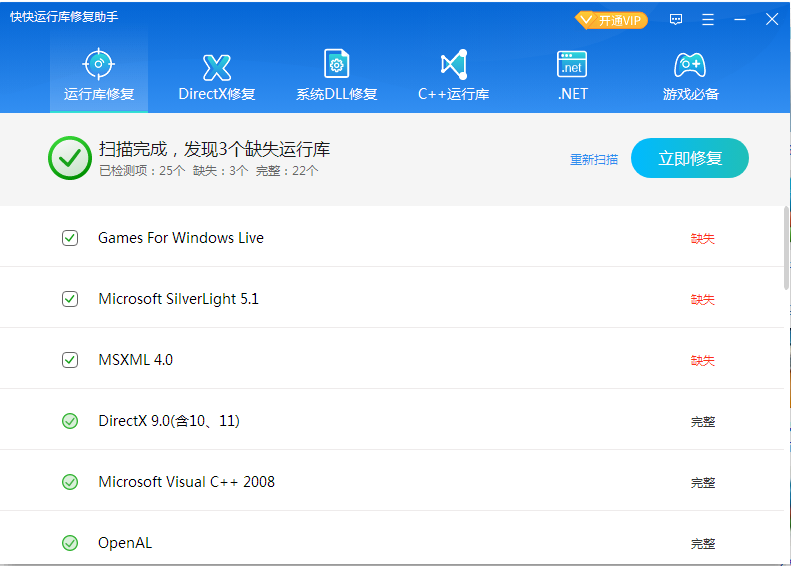Click the 扫描完成，发现3个缺失运行库 heading
This screenshot has width=791, height=566.
pyautogui.click(x=214, y=149)
